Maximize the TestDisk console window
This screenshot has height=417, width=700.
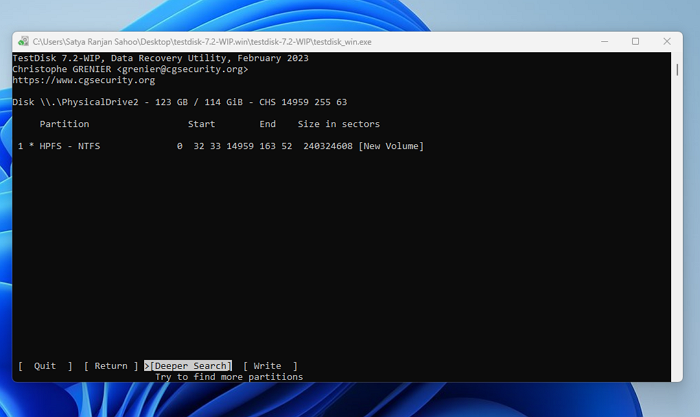click(x=635, y=42)
